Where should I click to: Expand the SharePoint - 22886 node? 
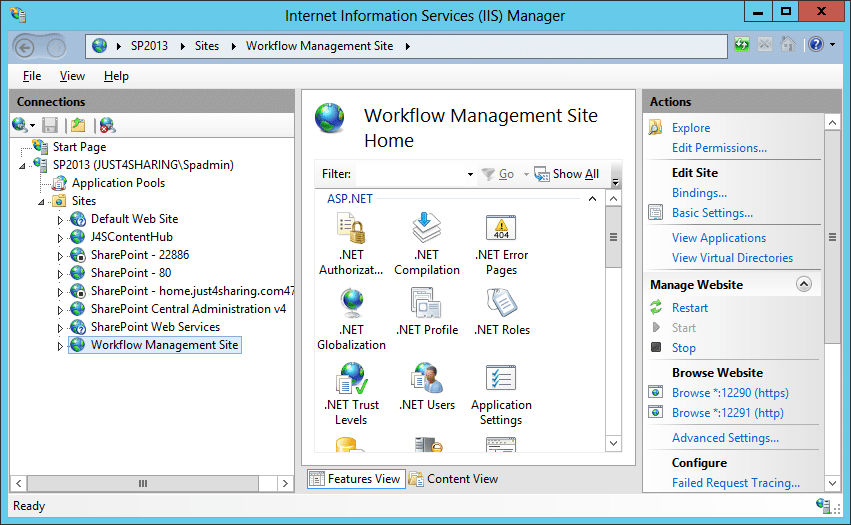point(60,256)
